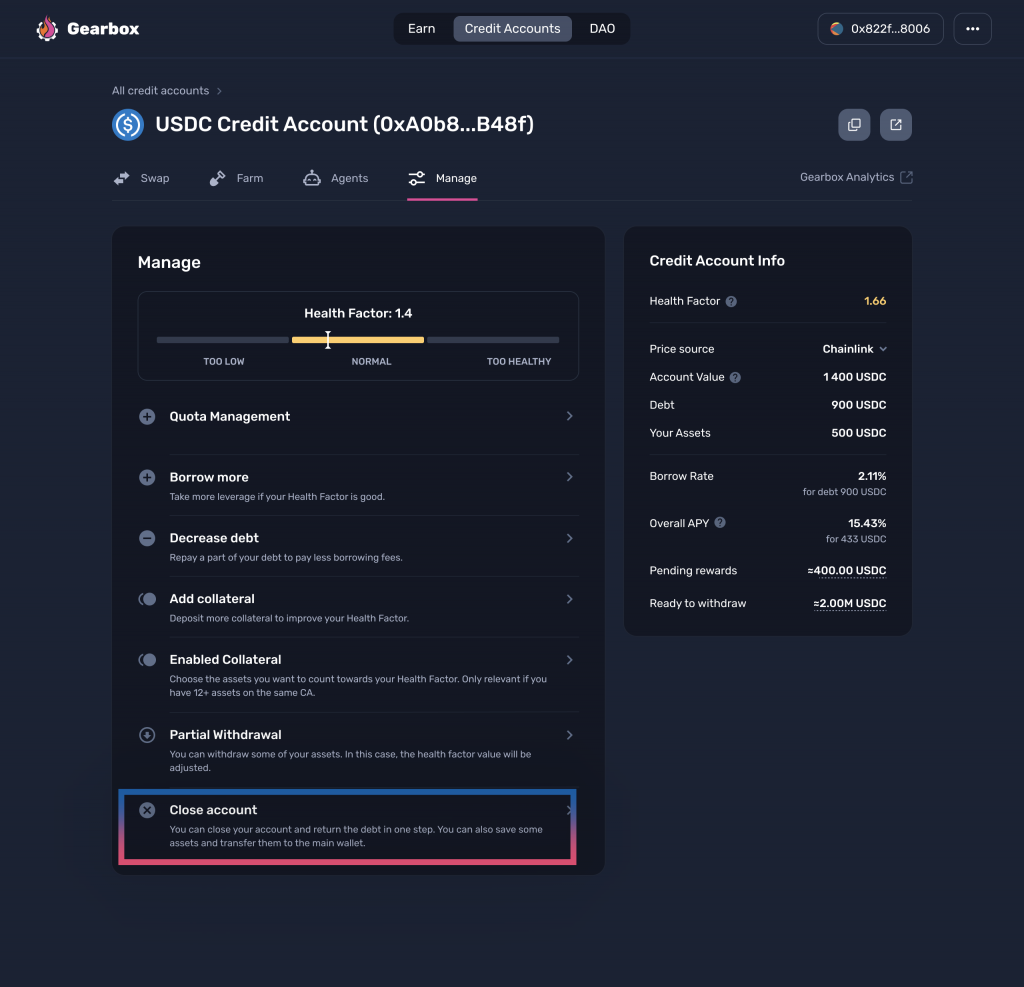This screenshot has height=987, width=1024.
Task: Click the Debt 900 USDC amount
Action: point(859,405)
